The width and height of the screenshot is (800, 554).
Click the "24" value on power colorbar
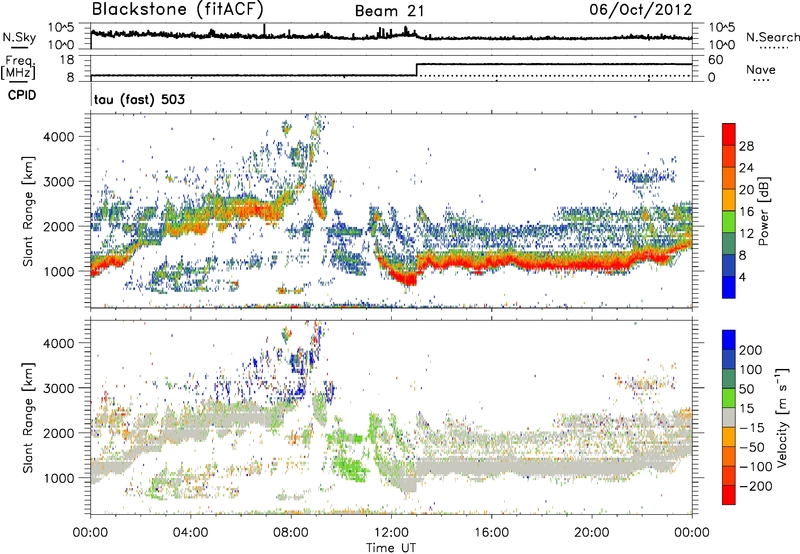[746, 168]
